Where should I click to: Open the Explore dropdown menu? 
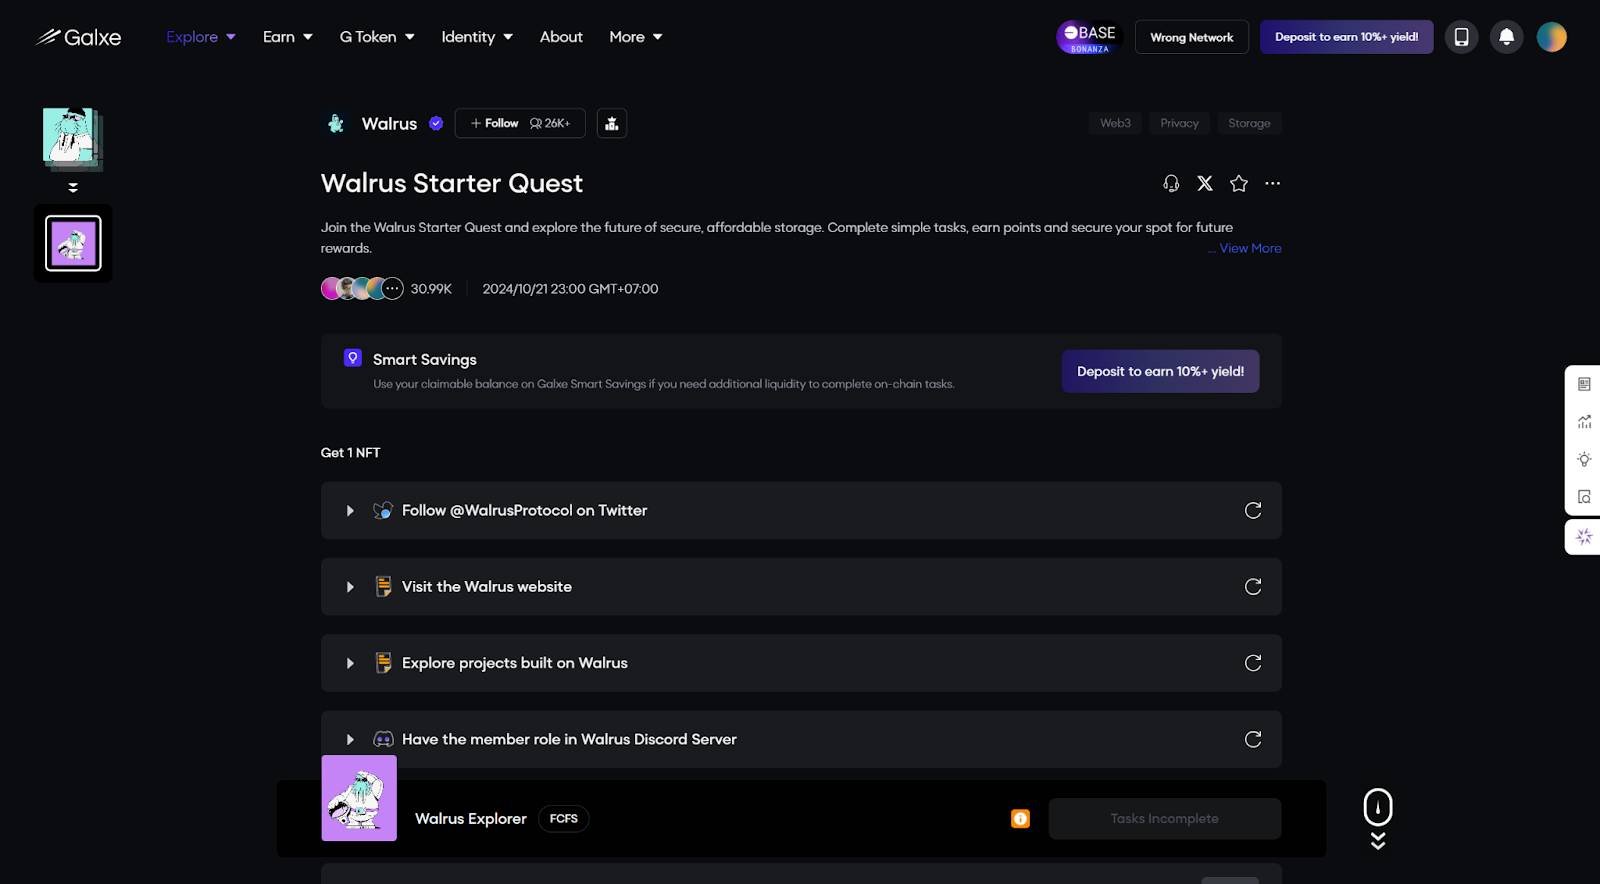pyautogui.click(x=200, y=37)
